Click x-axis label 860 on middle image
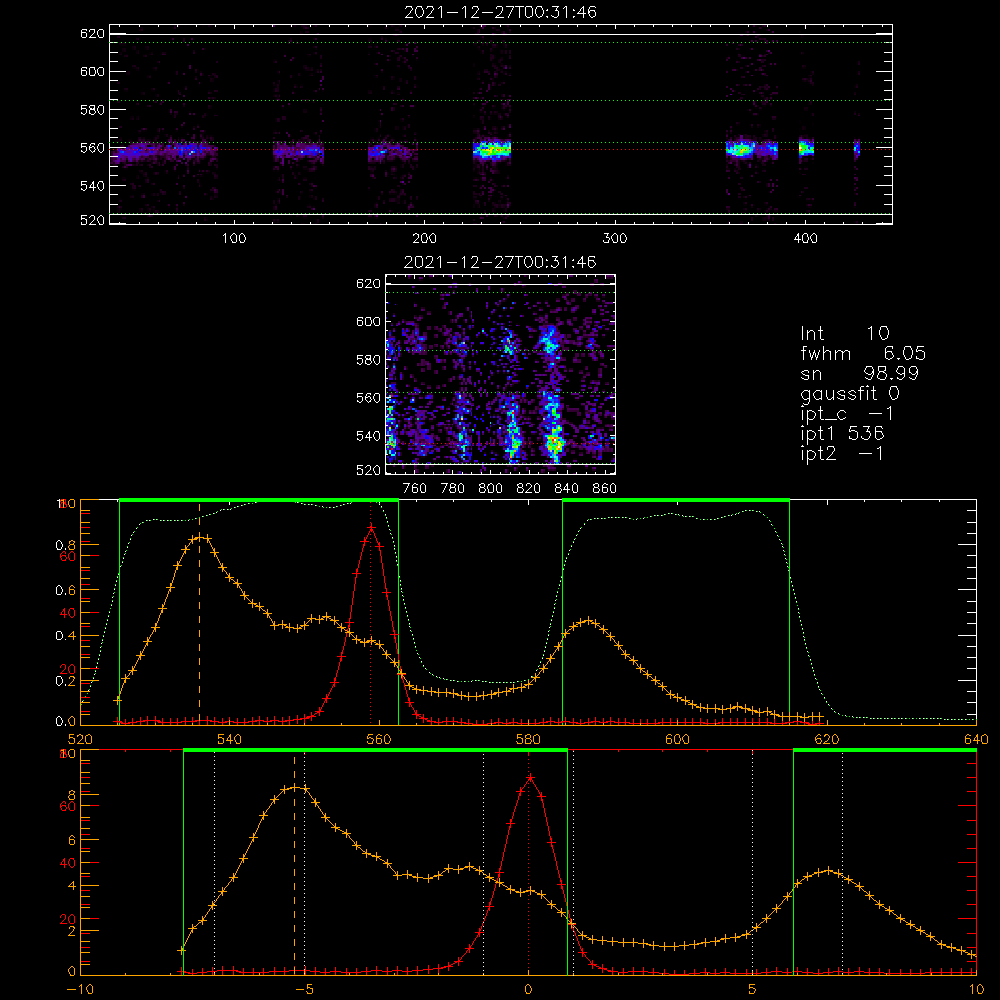Viewport: 1000px width, 1000px height. tap(605, 489)
